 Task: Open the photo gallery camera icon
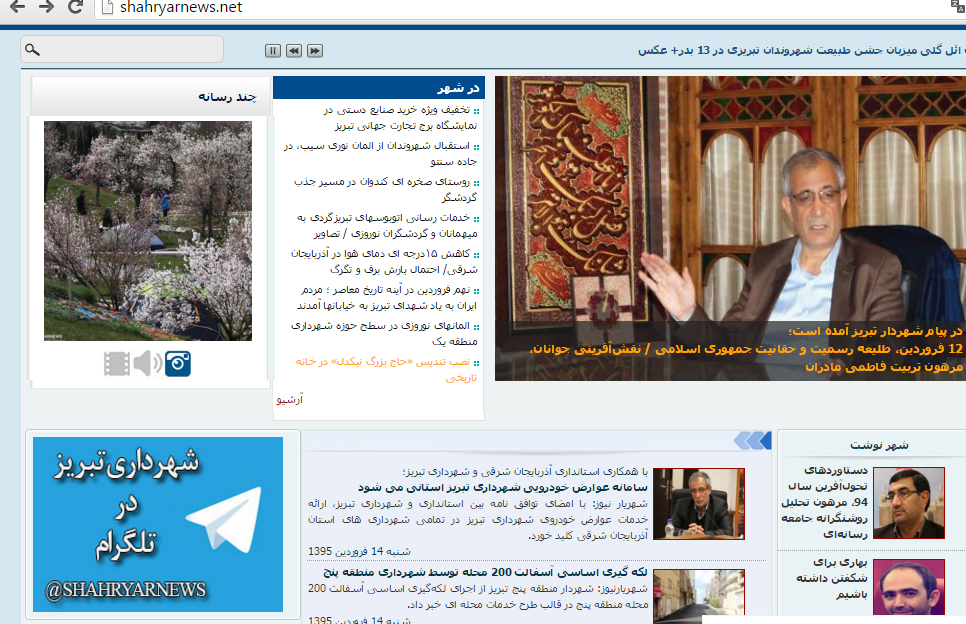click(x=178, y=363)
